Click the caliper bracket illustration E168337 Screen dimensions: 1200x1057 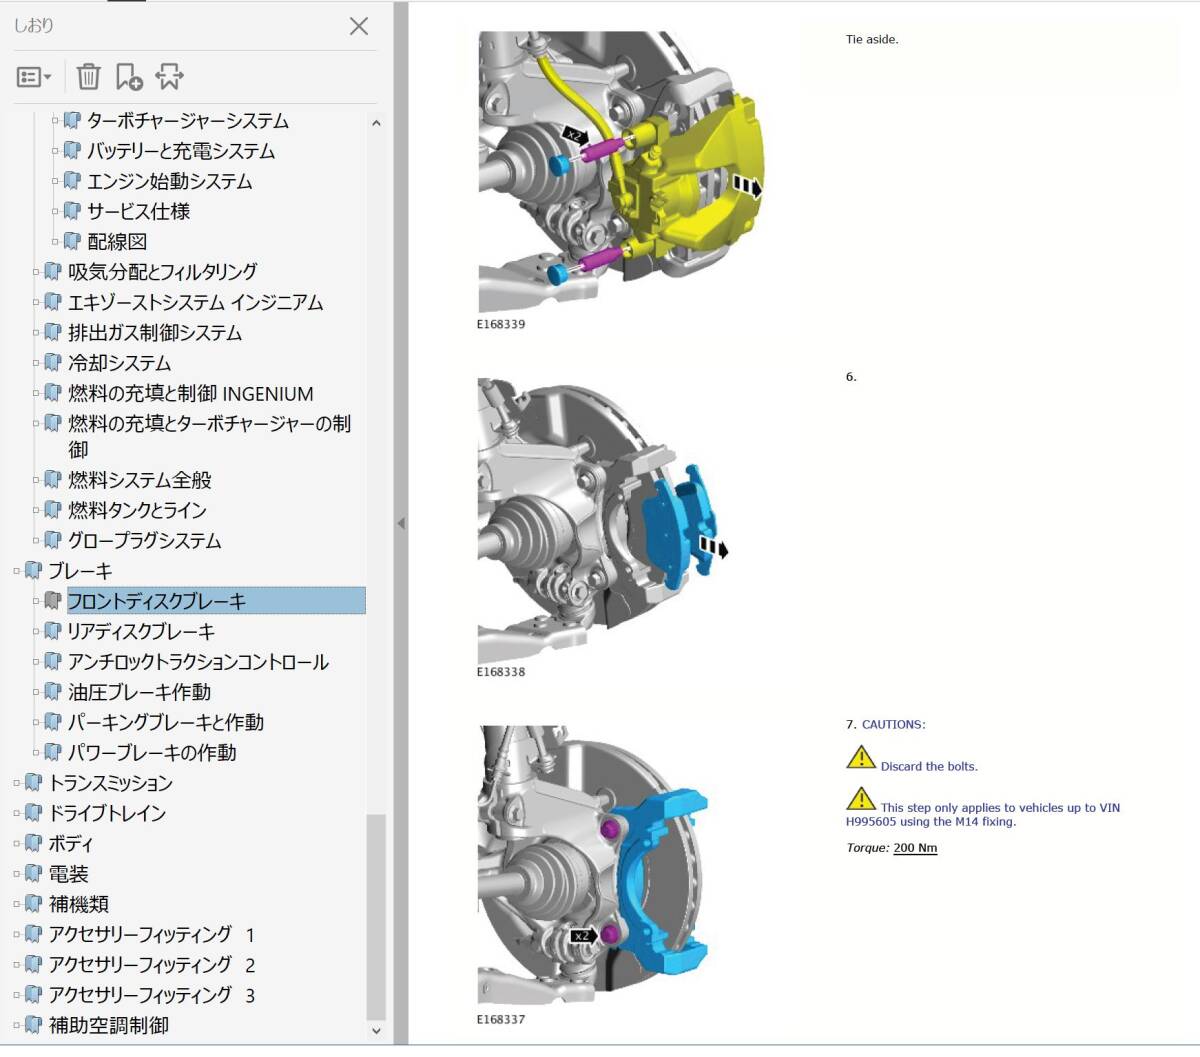[x=594, y=867]
